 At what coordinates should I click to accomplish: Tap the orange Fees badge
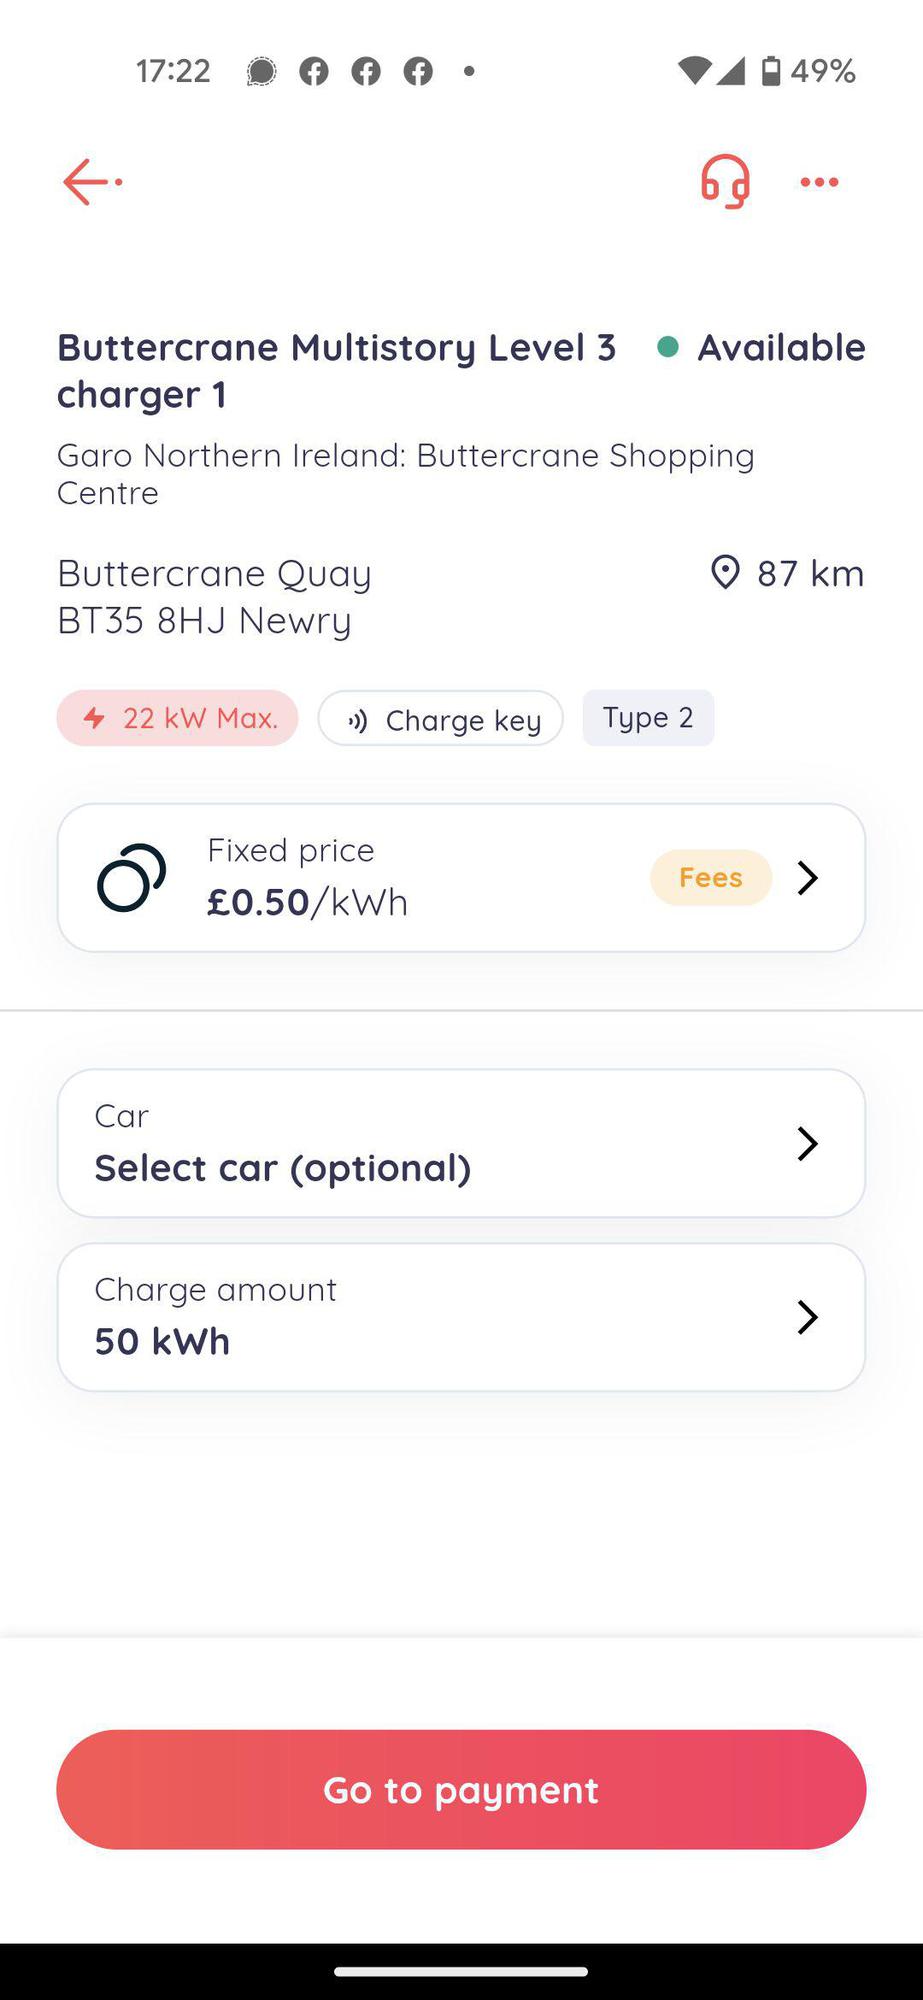click(711, 878)
